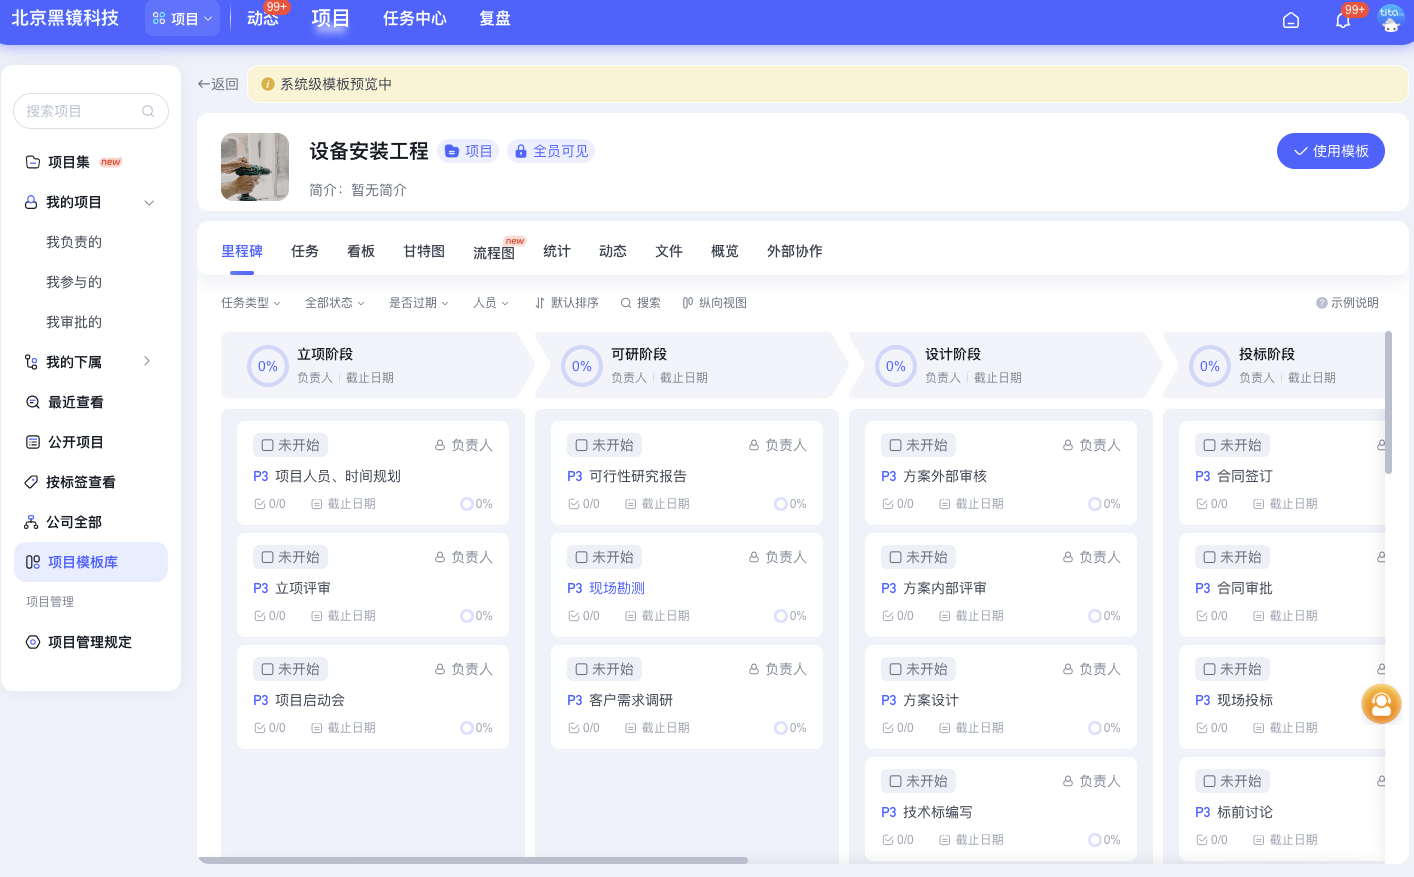Click the default sort (默认排序) icon

pyautogui.click(x=540, y=303)
